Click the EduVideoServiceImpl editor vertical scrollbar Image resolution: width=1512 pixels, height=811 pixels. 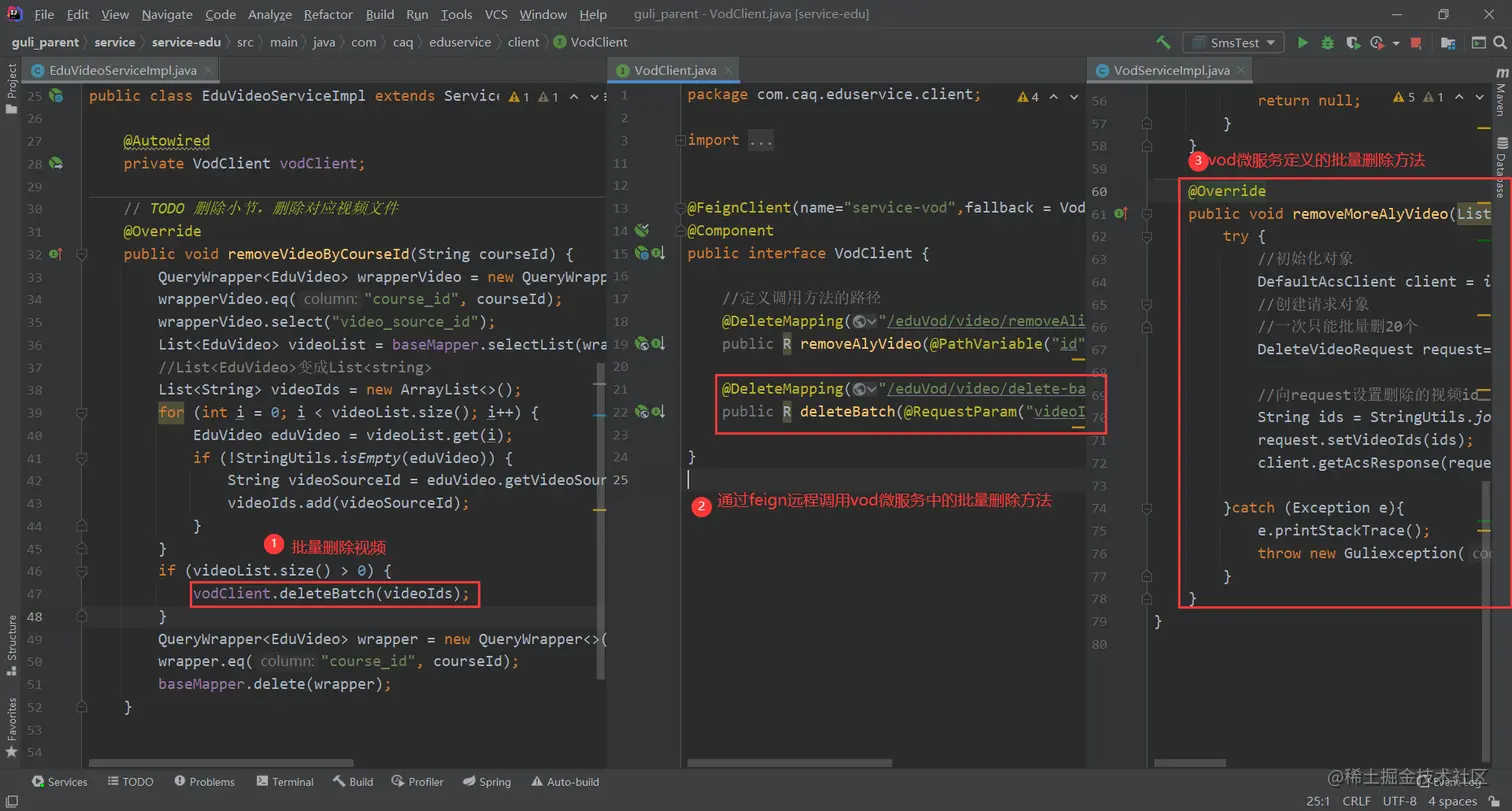click(603, 520)
